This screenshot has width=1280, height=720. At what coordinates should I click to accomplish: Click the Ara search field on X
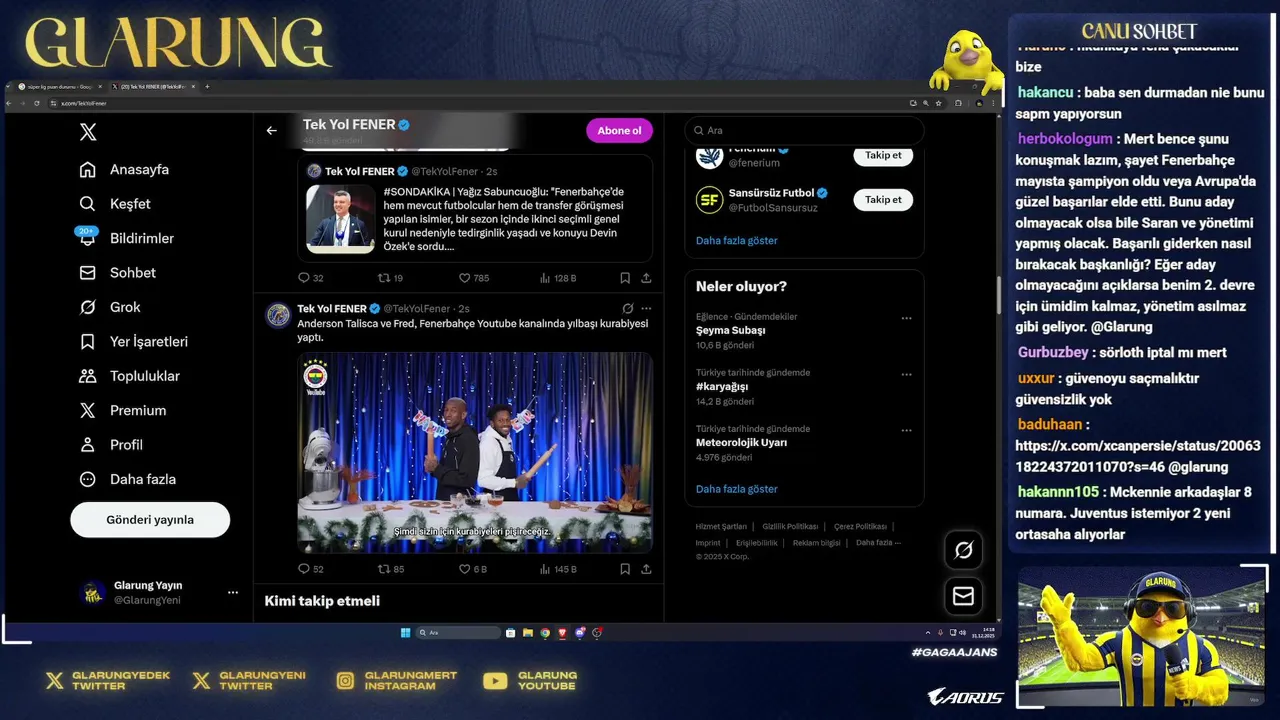[804, 131]
